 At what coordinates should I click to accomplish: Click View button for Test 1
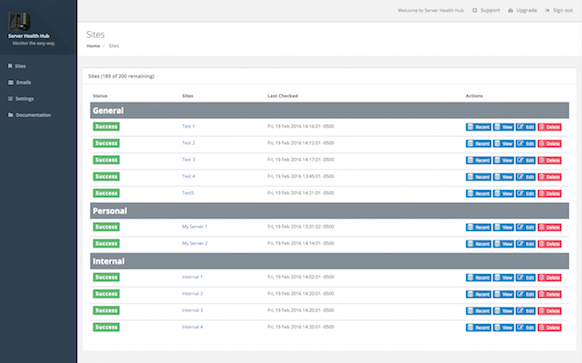point(503,127)
